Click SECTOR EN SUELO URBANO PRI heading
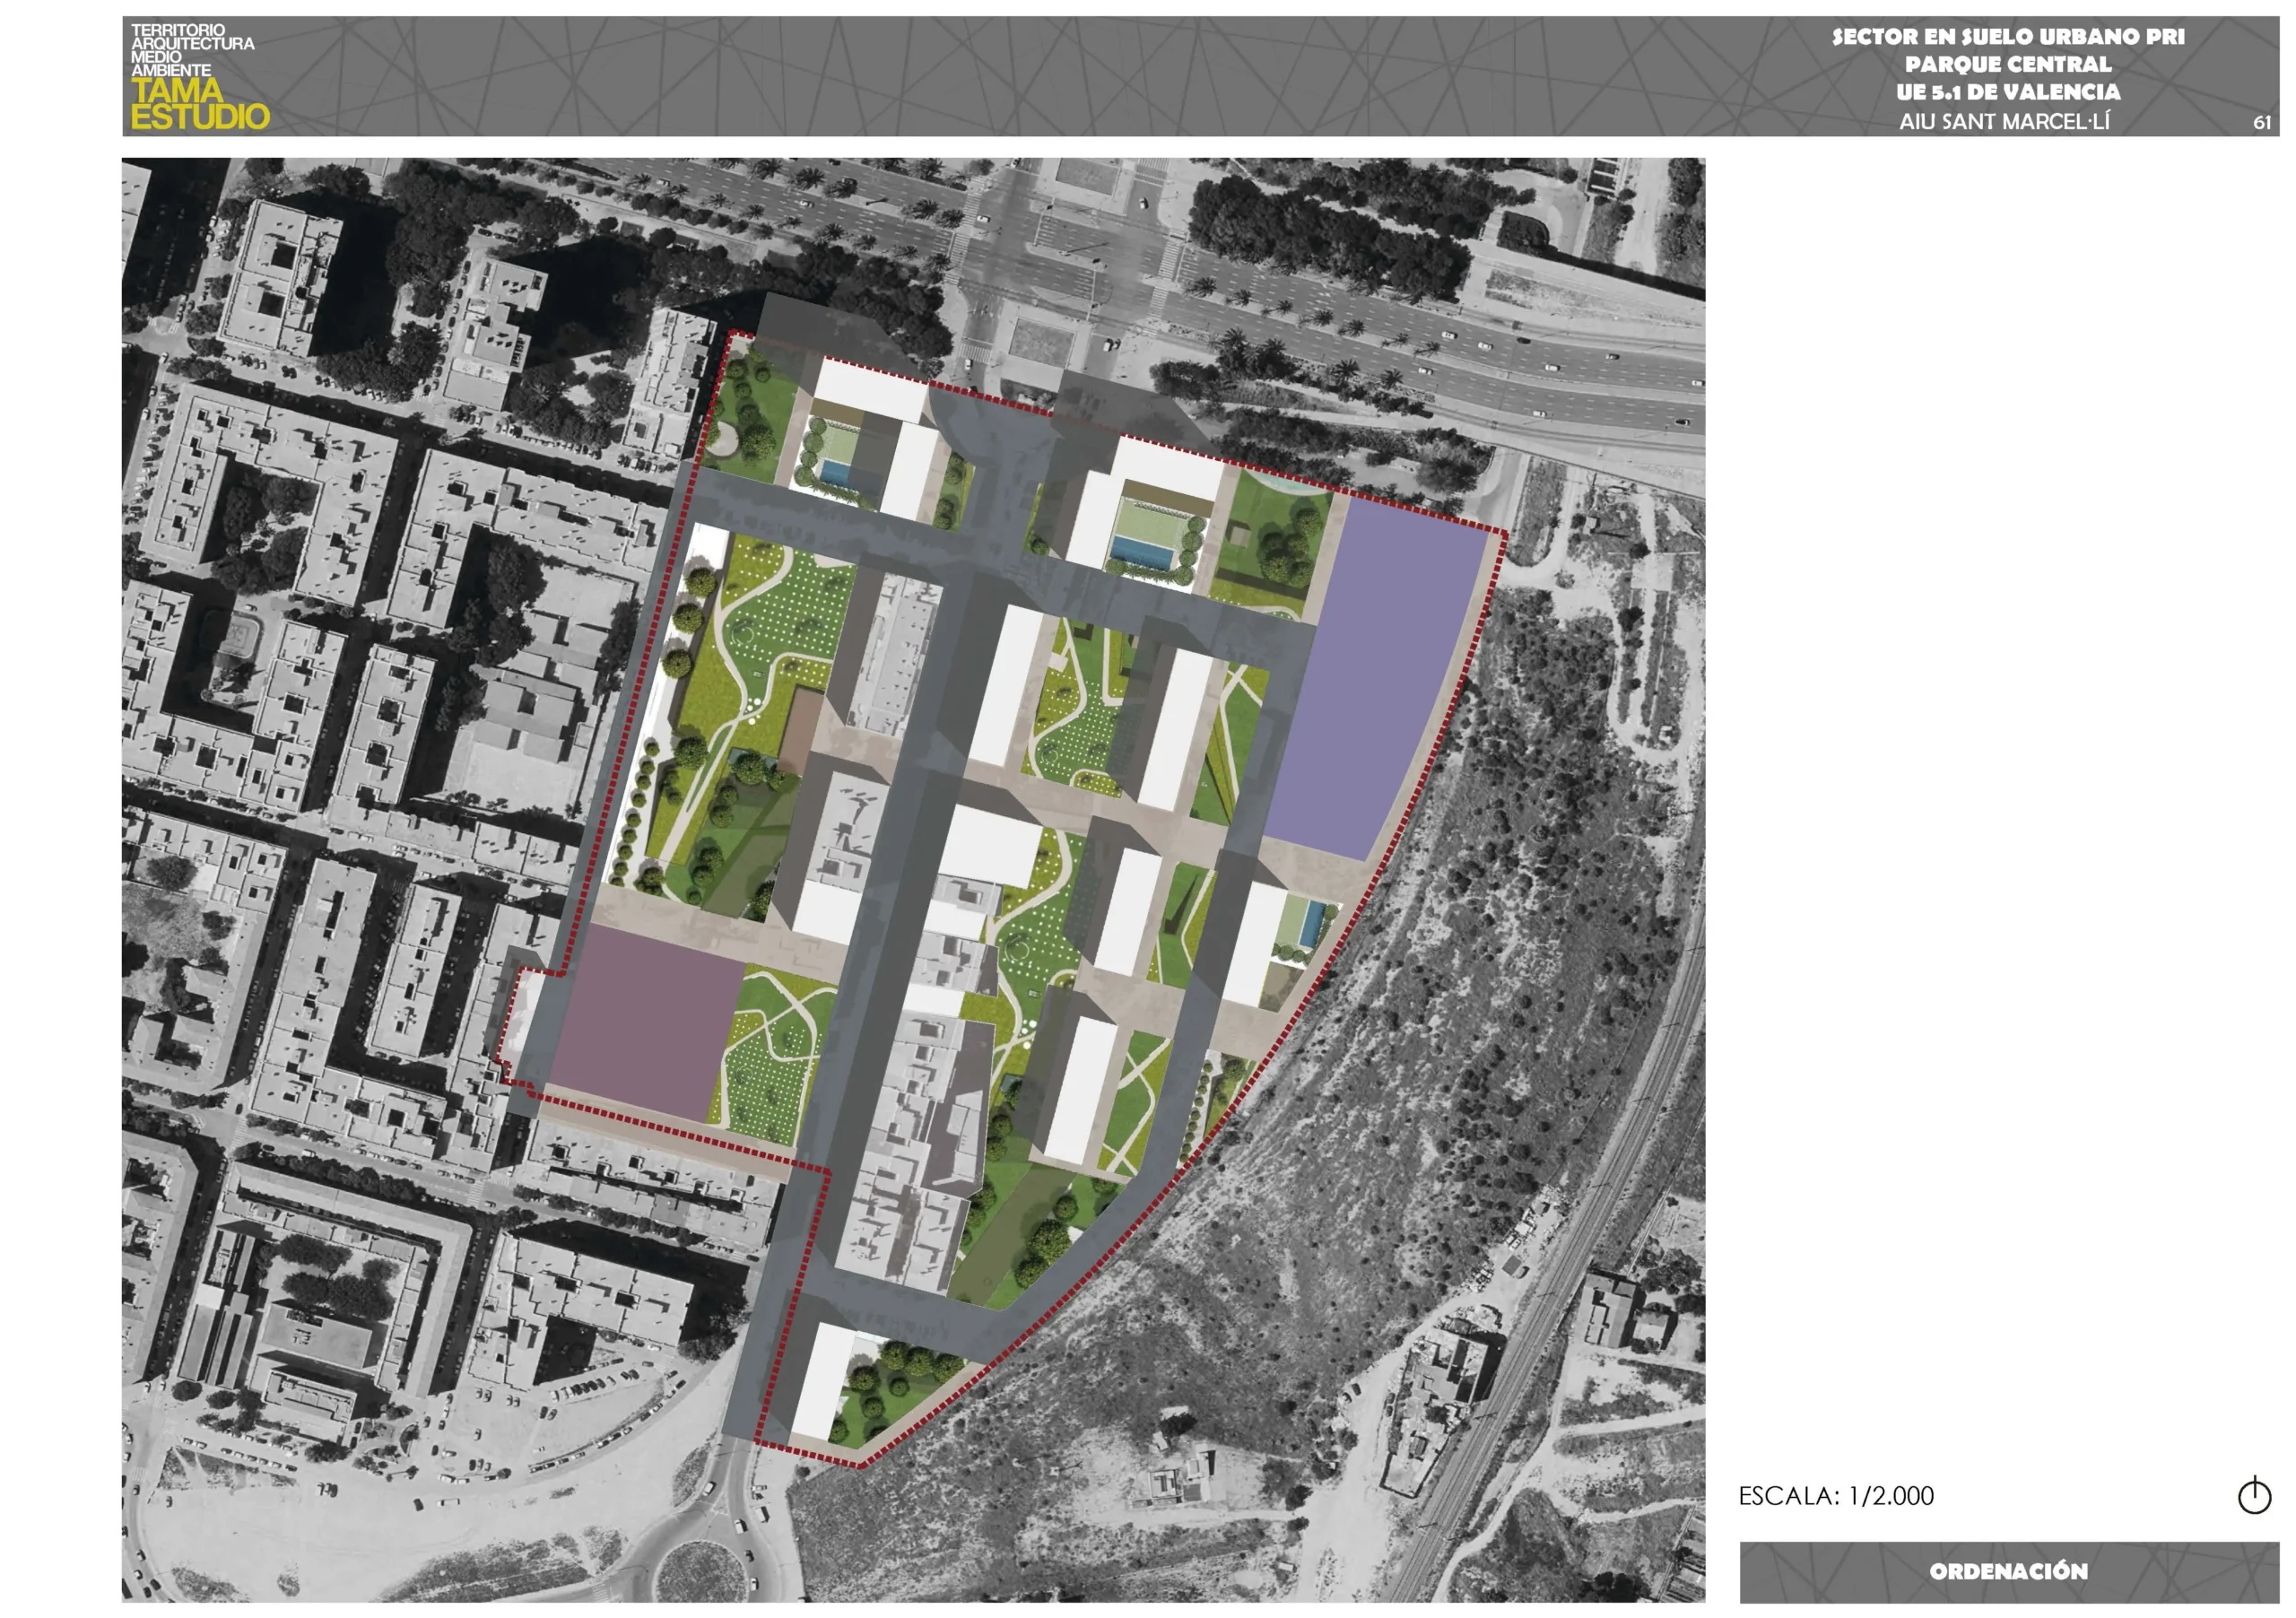The image size is (2296, 1618). click(2007, 36)
